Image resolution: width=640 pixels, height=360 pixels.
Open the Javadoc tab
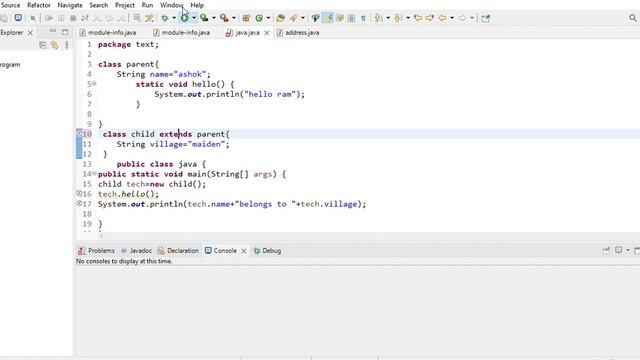(x=136, y=251)
